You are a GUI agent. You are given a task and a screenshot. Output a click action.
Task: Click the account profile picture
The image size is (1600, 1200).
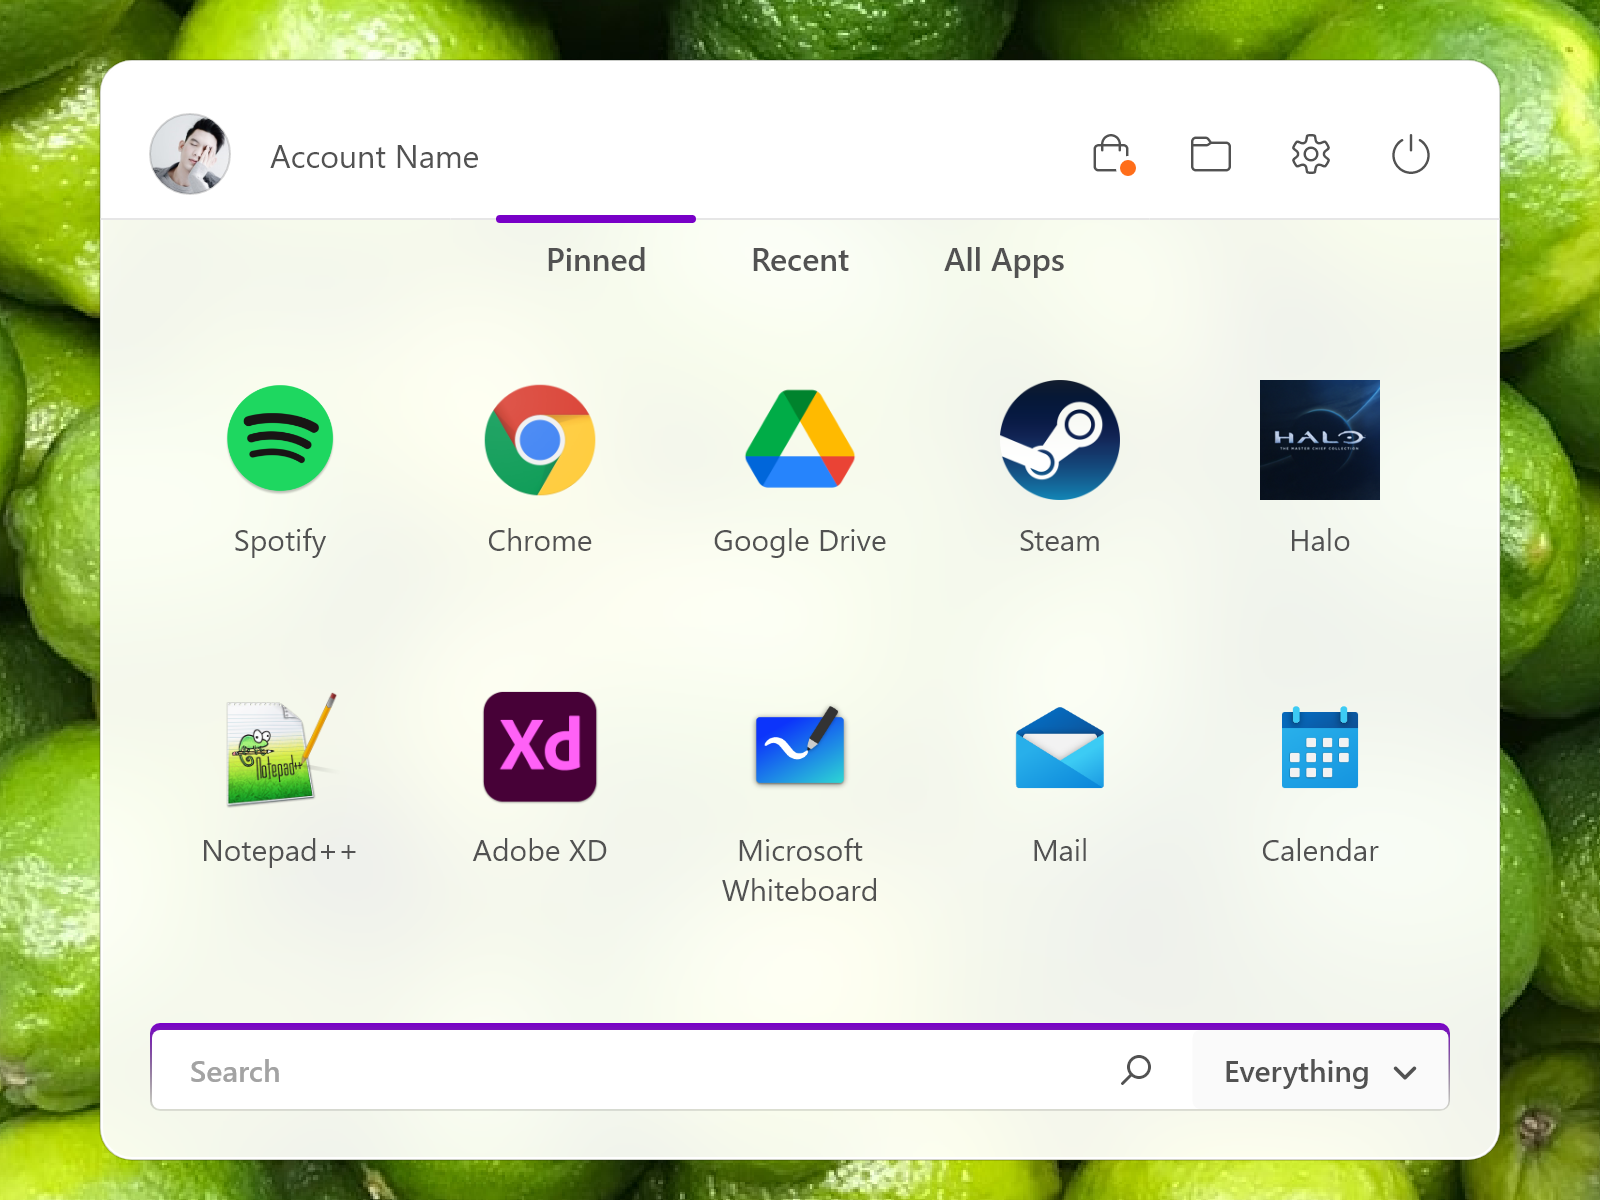click(190, 154)
